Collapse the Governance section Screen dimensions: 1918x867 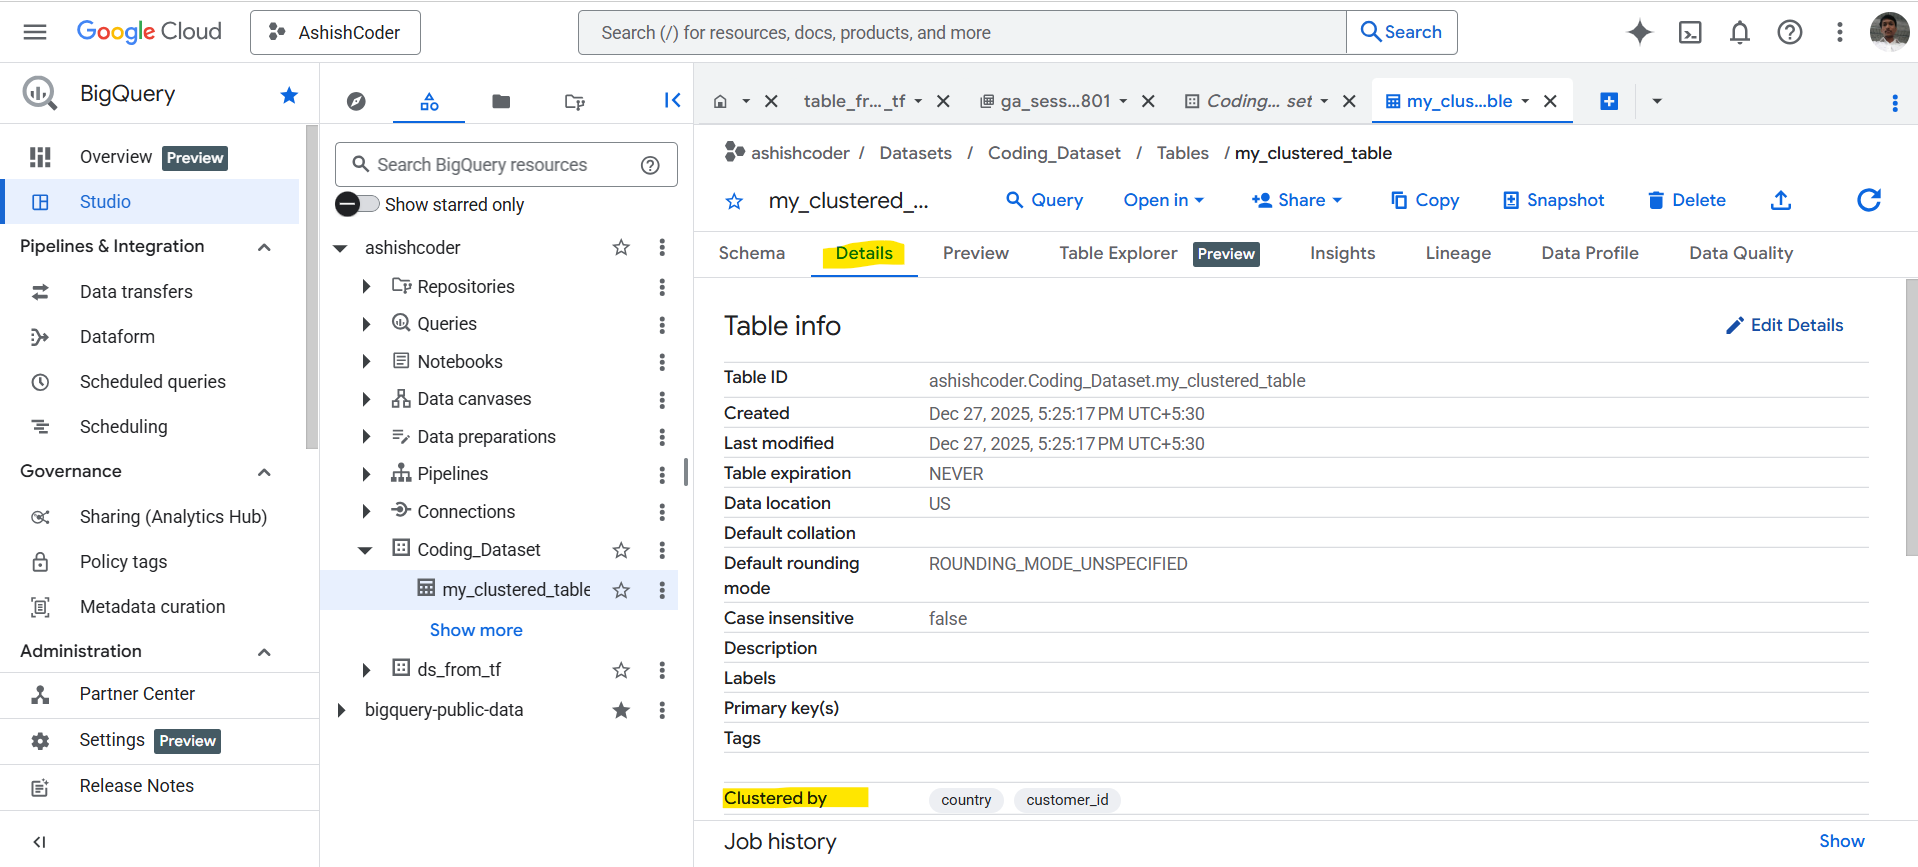[x=264, y=472]
